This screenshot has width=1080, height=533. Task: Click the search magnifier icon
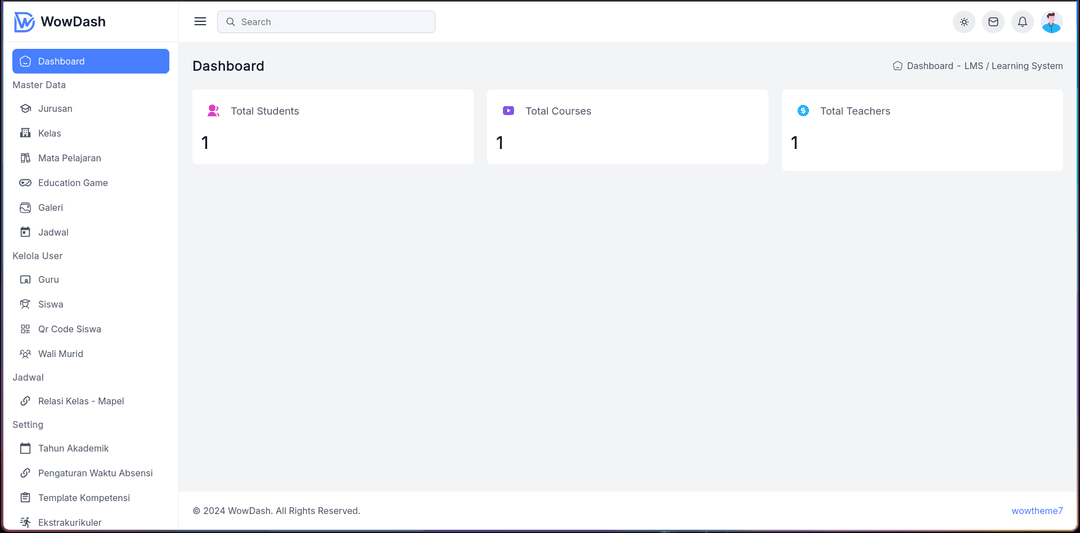point(231,22)
